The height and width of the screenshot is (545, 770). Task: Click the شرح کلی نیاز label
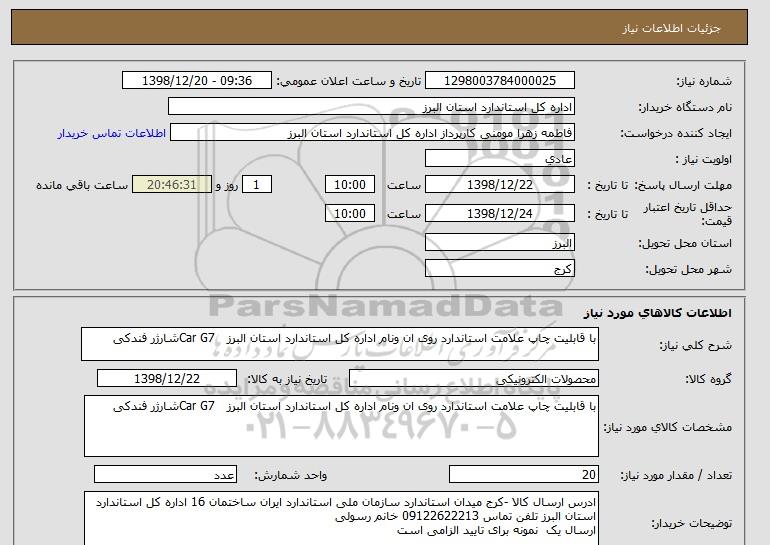[x=695, y=345]
